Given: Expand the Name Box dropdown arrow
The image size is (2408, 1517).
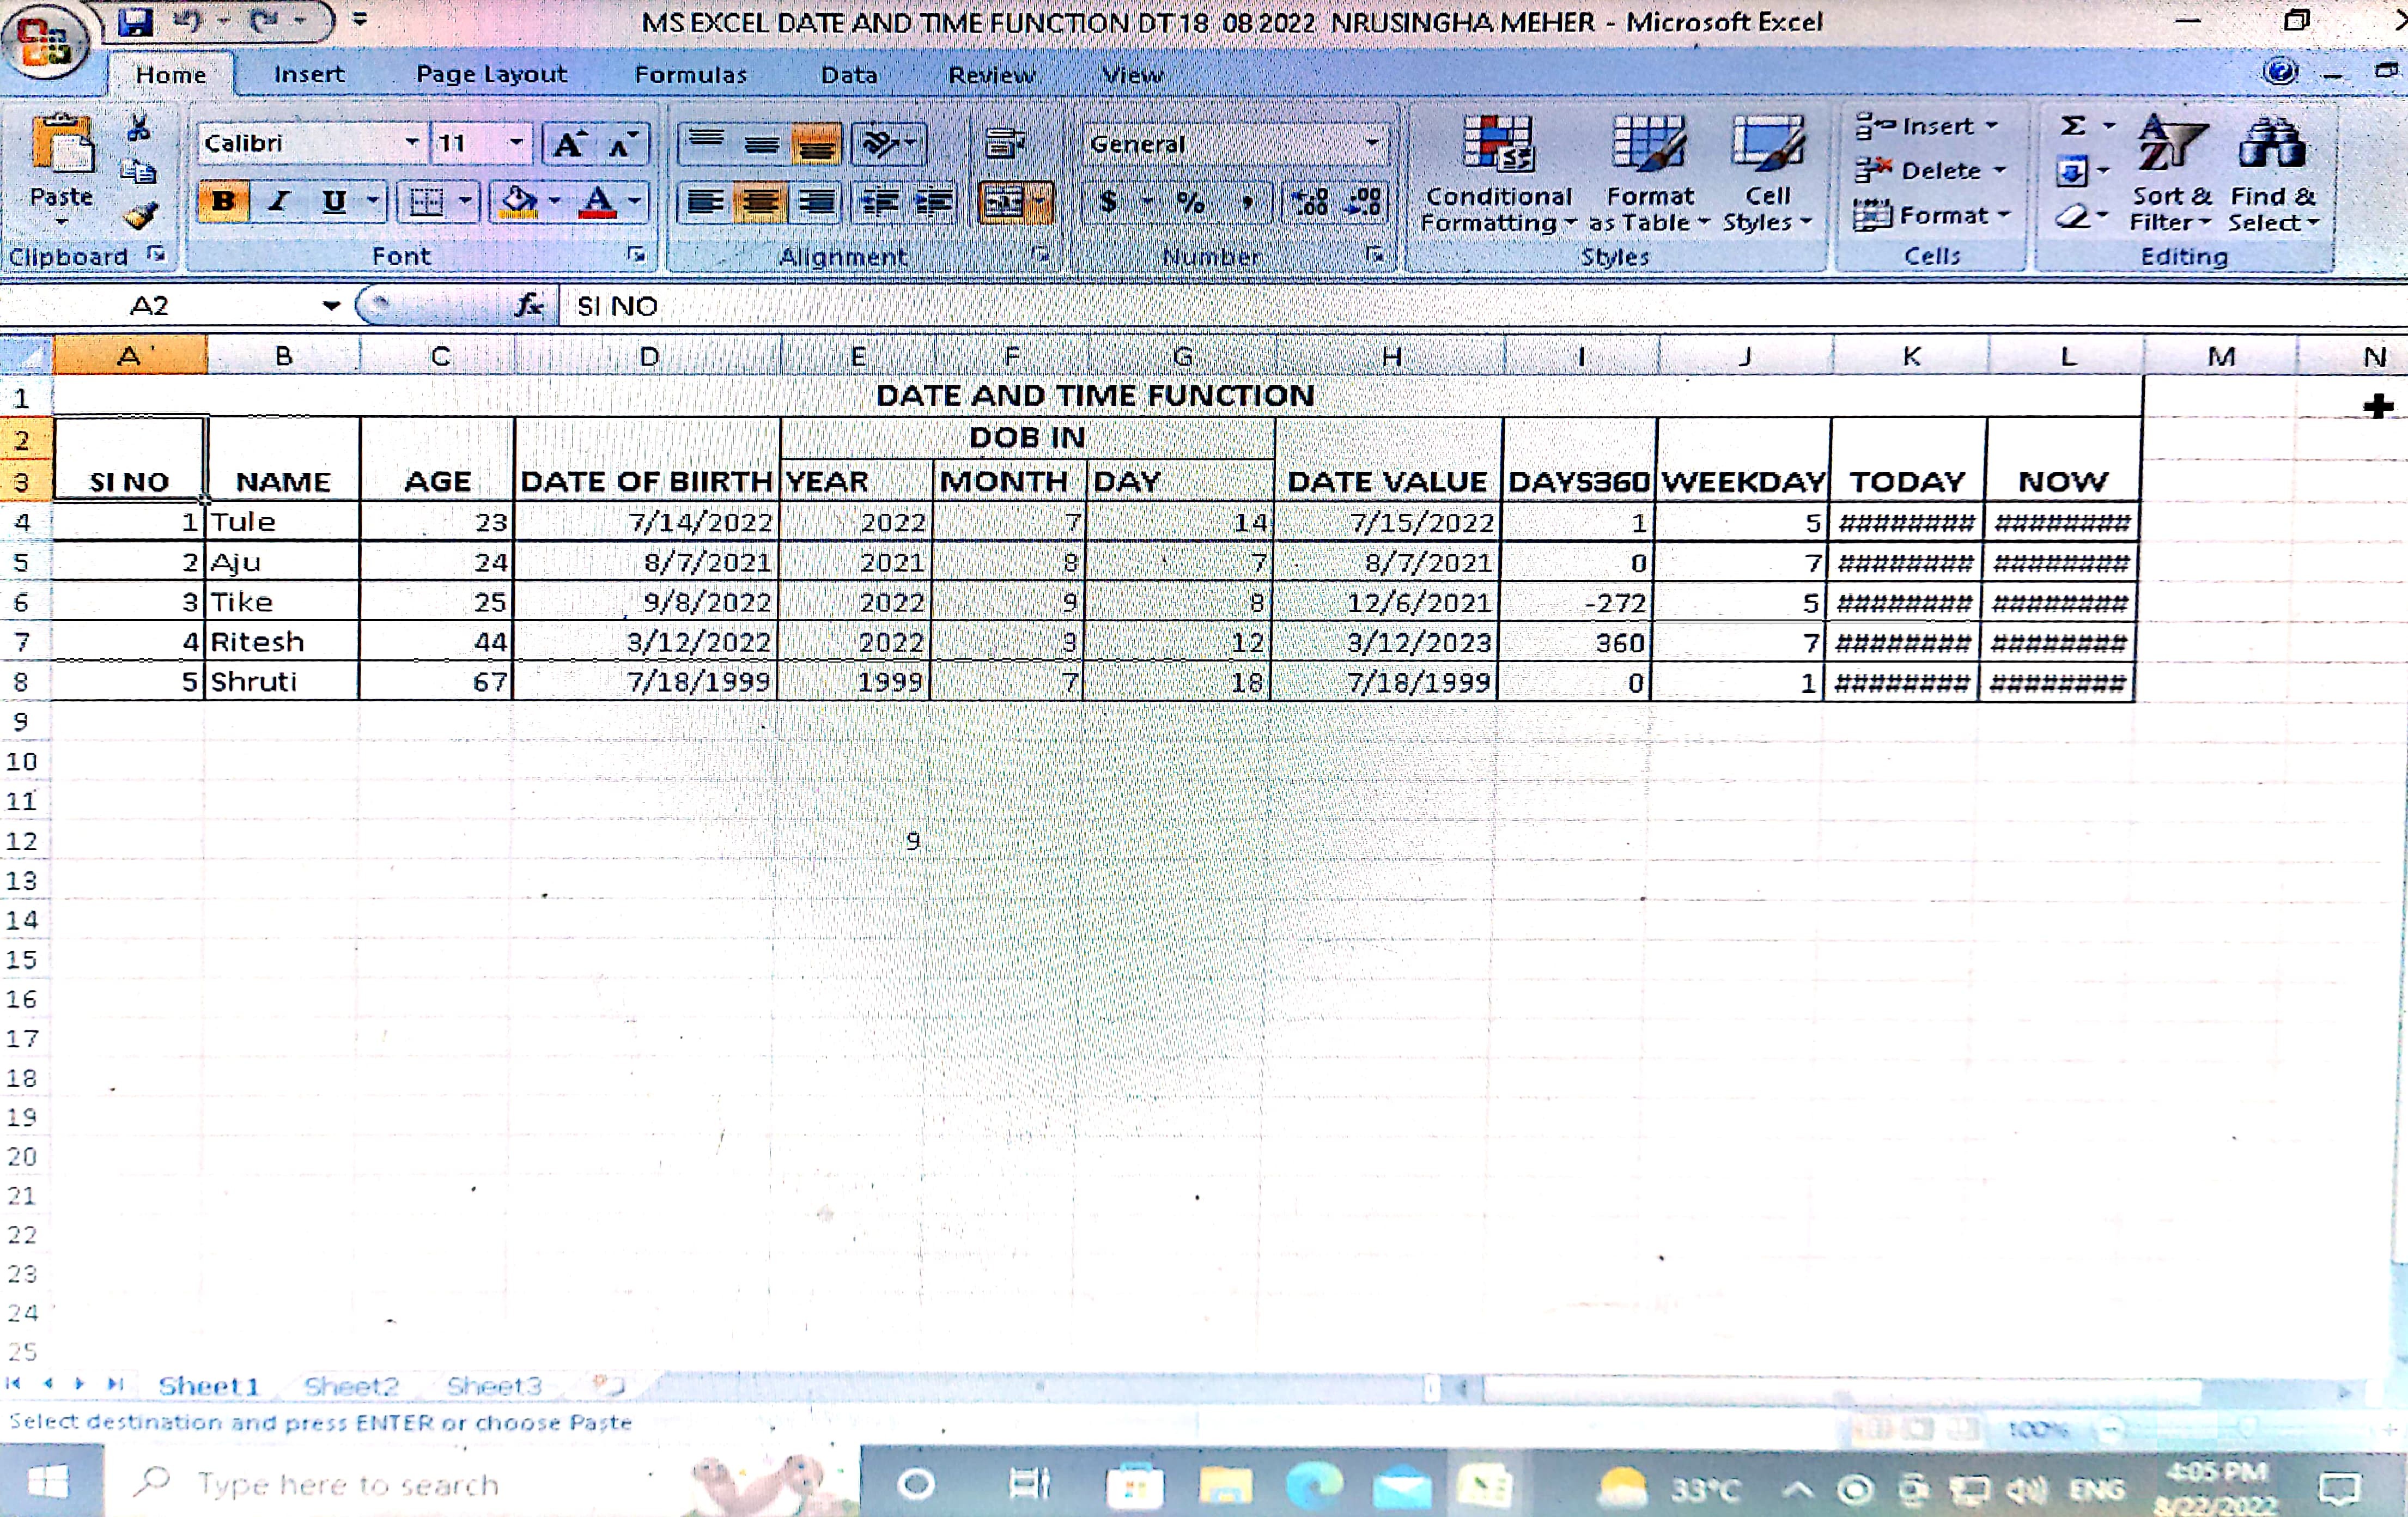Looking at the screenshot, I should tap(331, 305).
